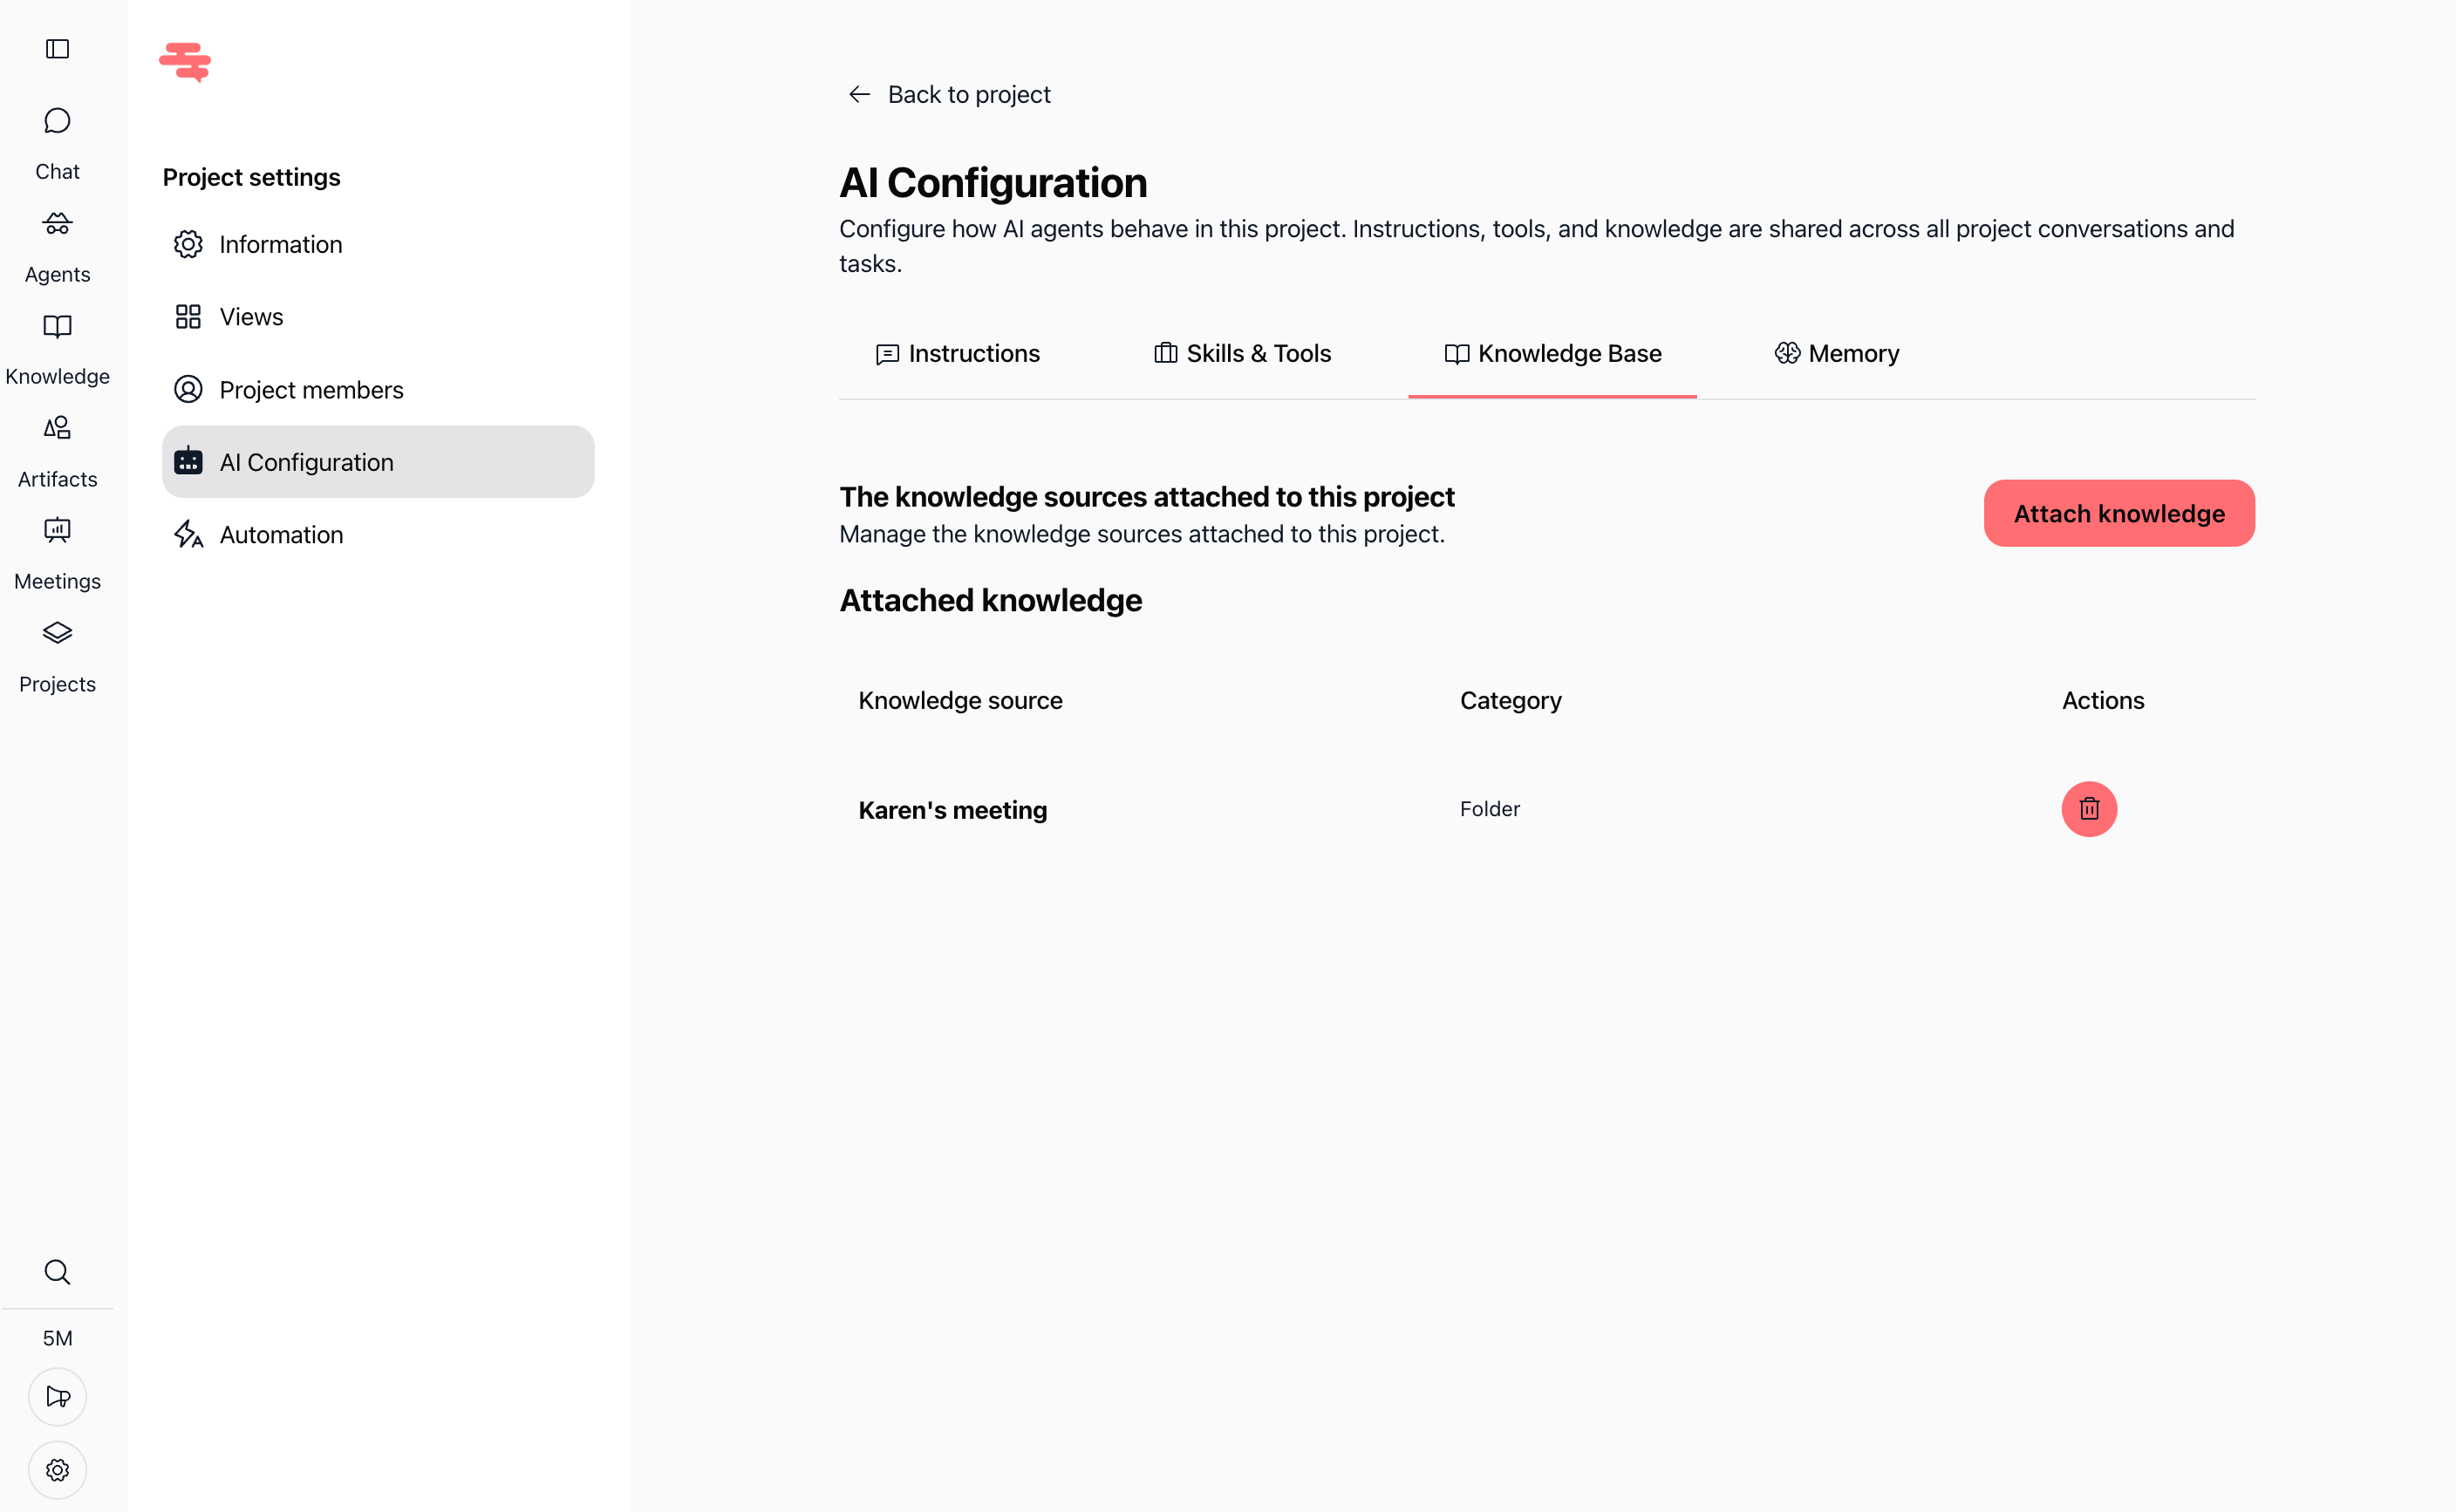Viewport: 2456px width, 1512px height.
Task: Click the Project settings heading
Action: pos(251,177)
